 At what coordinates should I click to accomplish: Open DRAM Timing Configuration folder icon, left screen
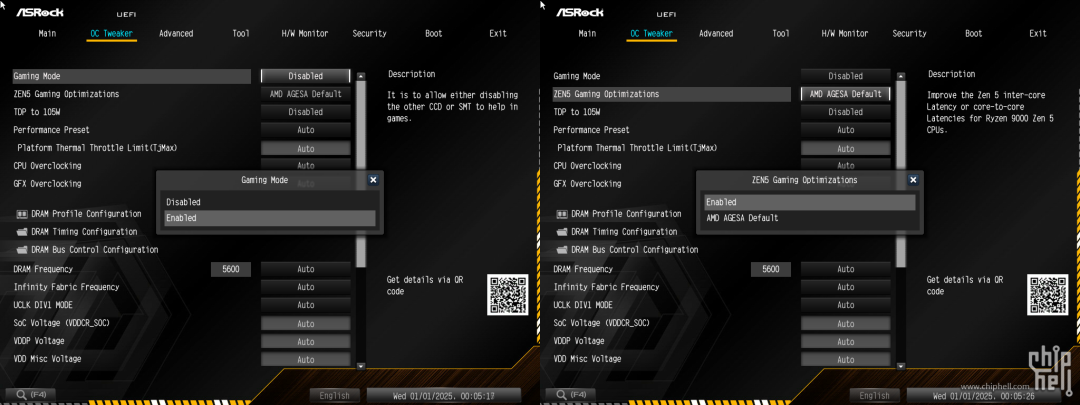click(21, 232)
